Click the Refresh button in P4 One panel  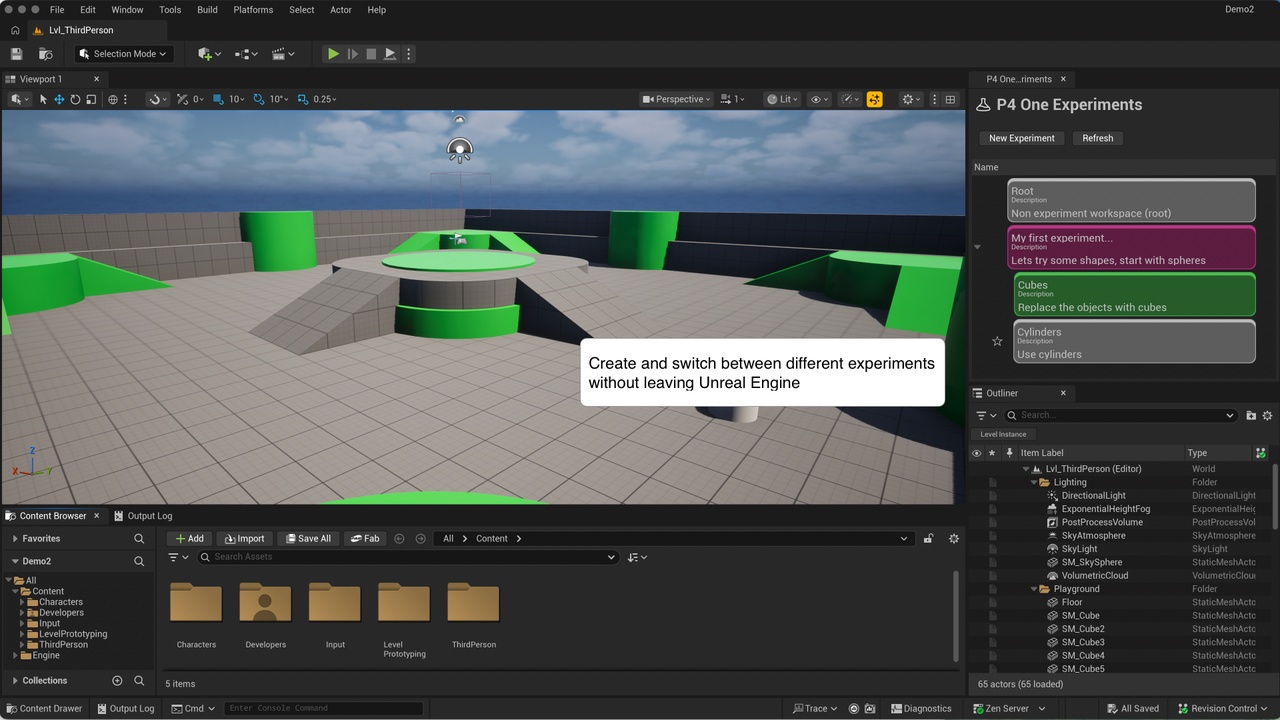[1098, 138]
